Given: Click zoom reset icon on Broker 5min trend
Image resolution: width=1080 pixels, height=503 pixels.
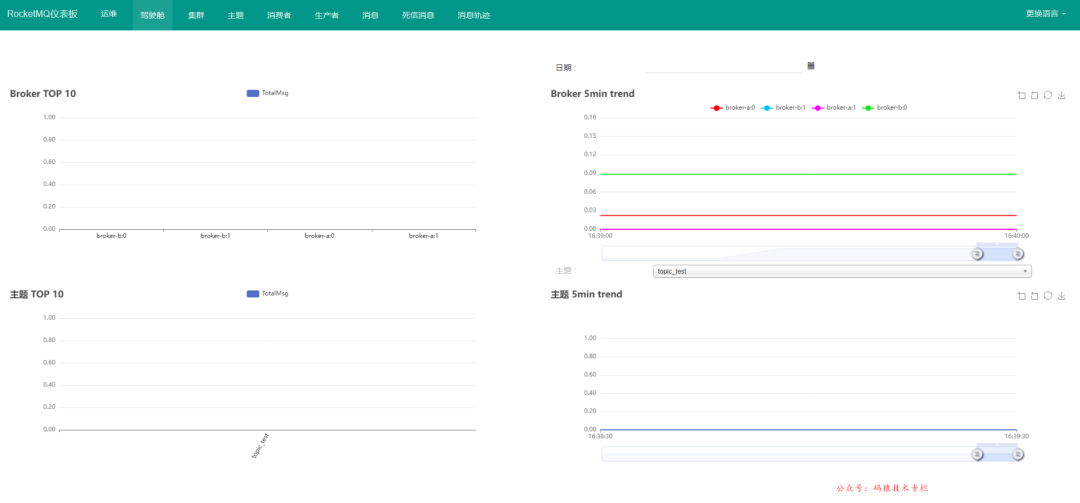Looking at the screenshot, I should 1034,96.
